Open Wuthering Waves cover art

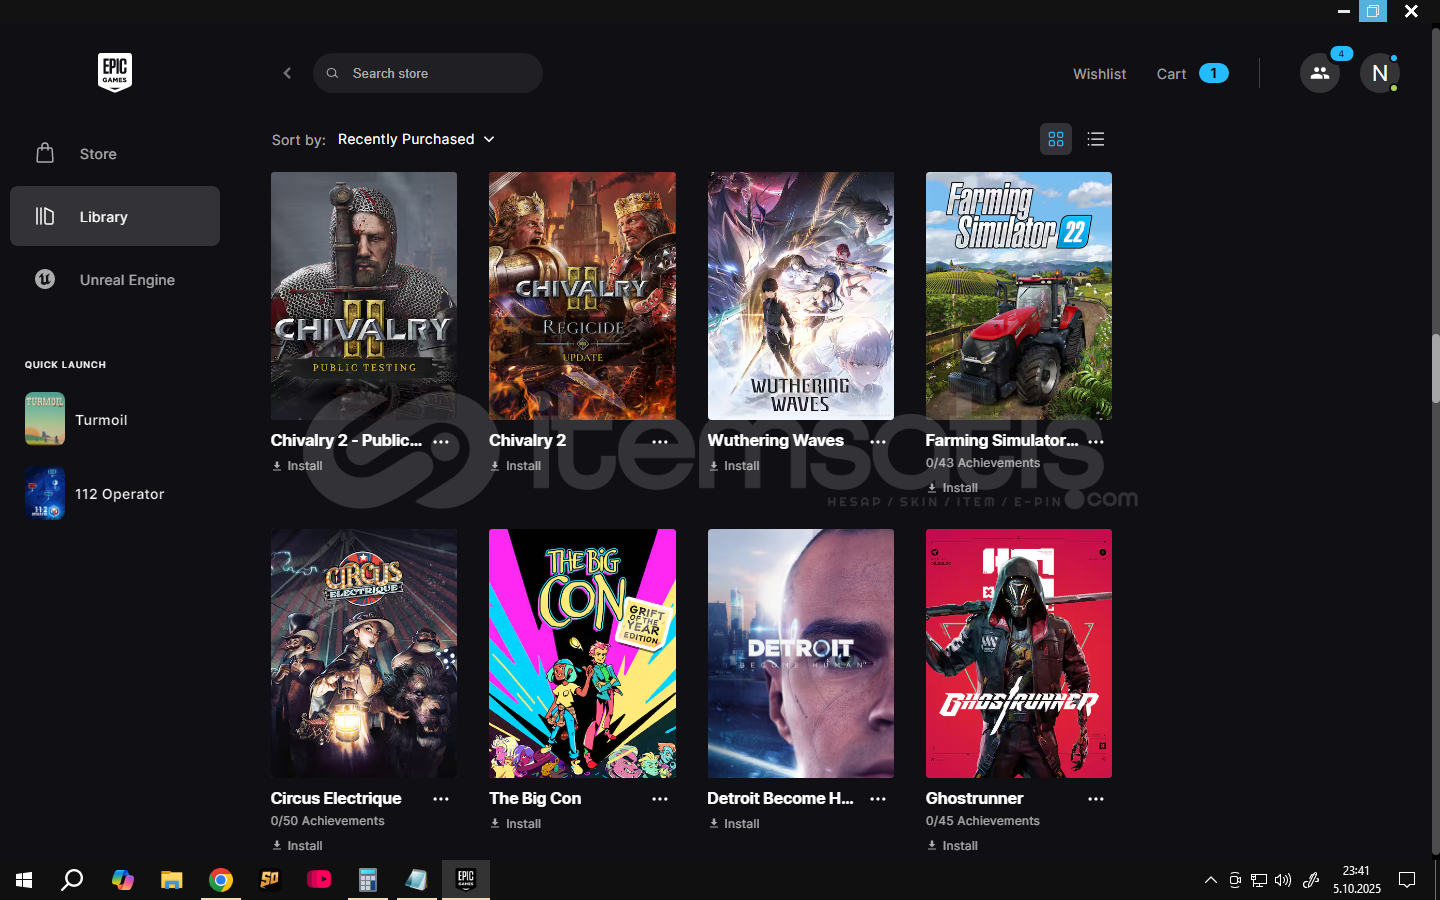coord(801,296)
